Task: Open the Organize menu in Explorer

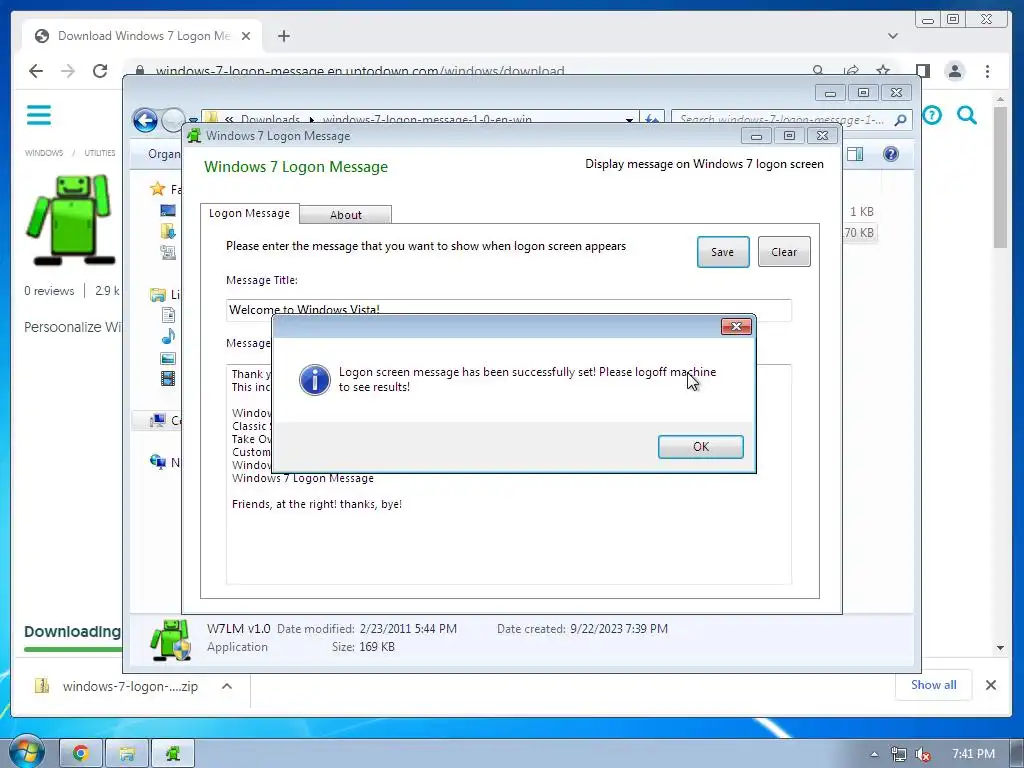Action: 163,154
